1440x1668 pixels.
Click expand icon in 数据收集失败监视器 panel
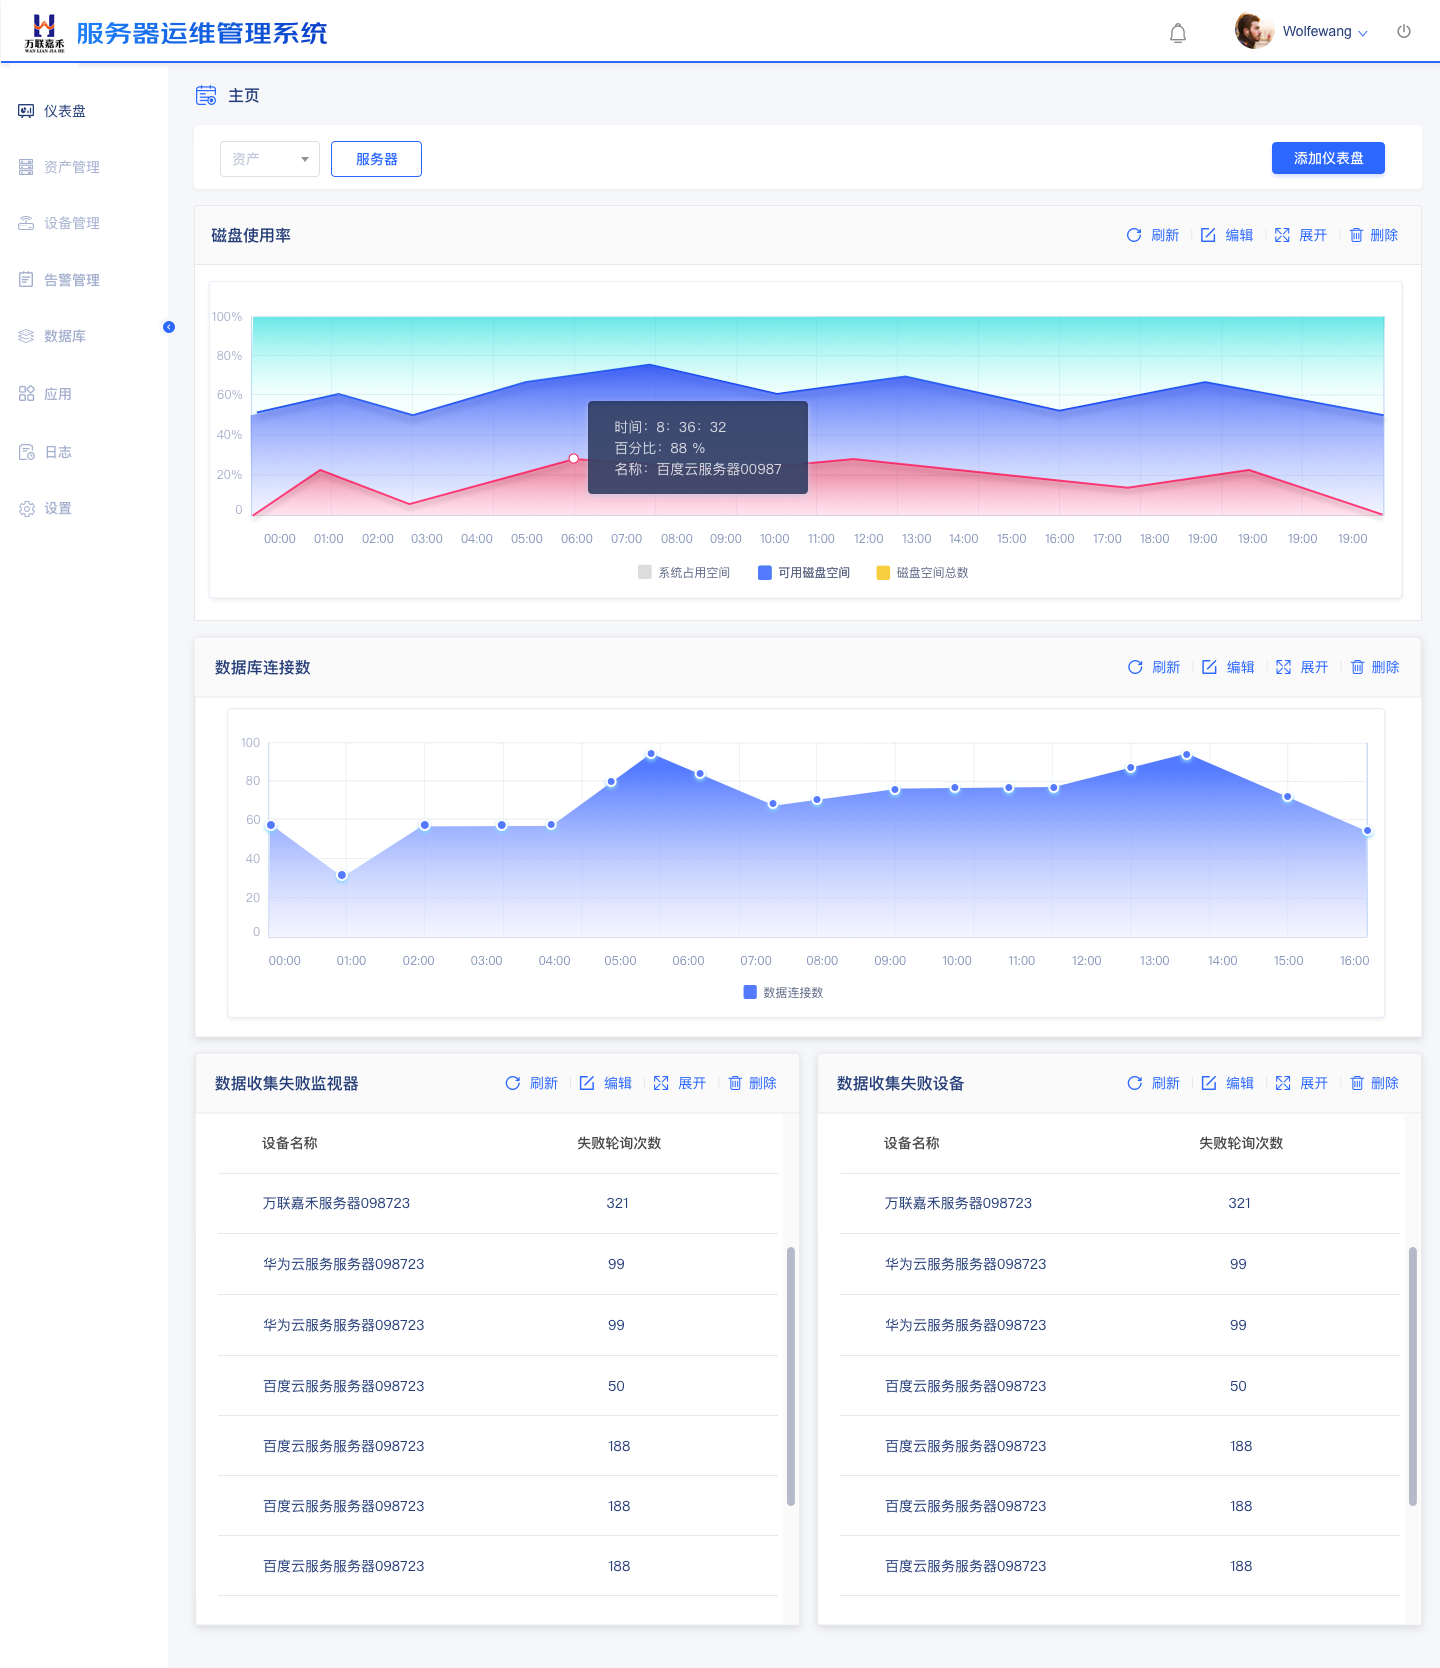point(661,1083)
